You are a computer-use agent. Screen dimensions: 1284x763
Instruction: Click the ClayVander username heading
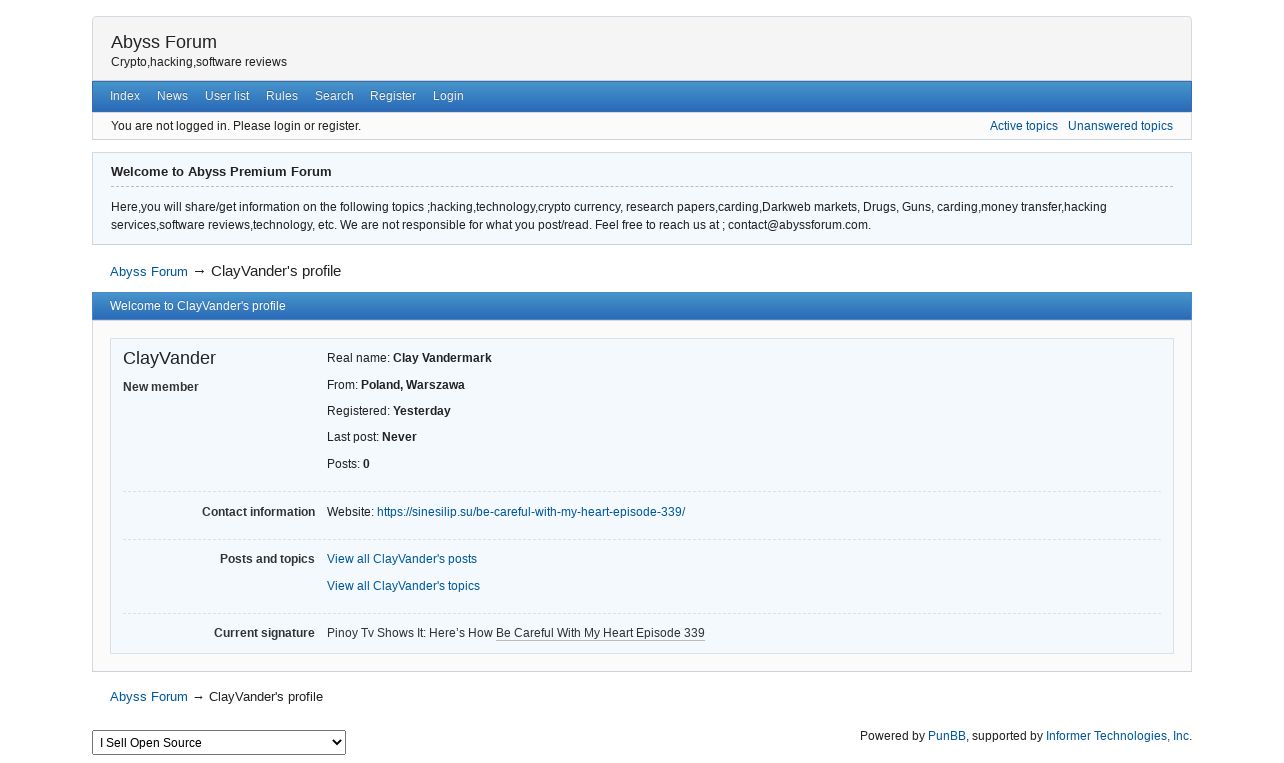(169, 358)
